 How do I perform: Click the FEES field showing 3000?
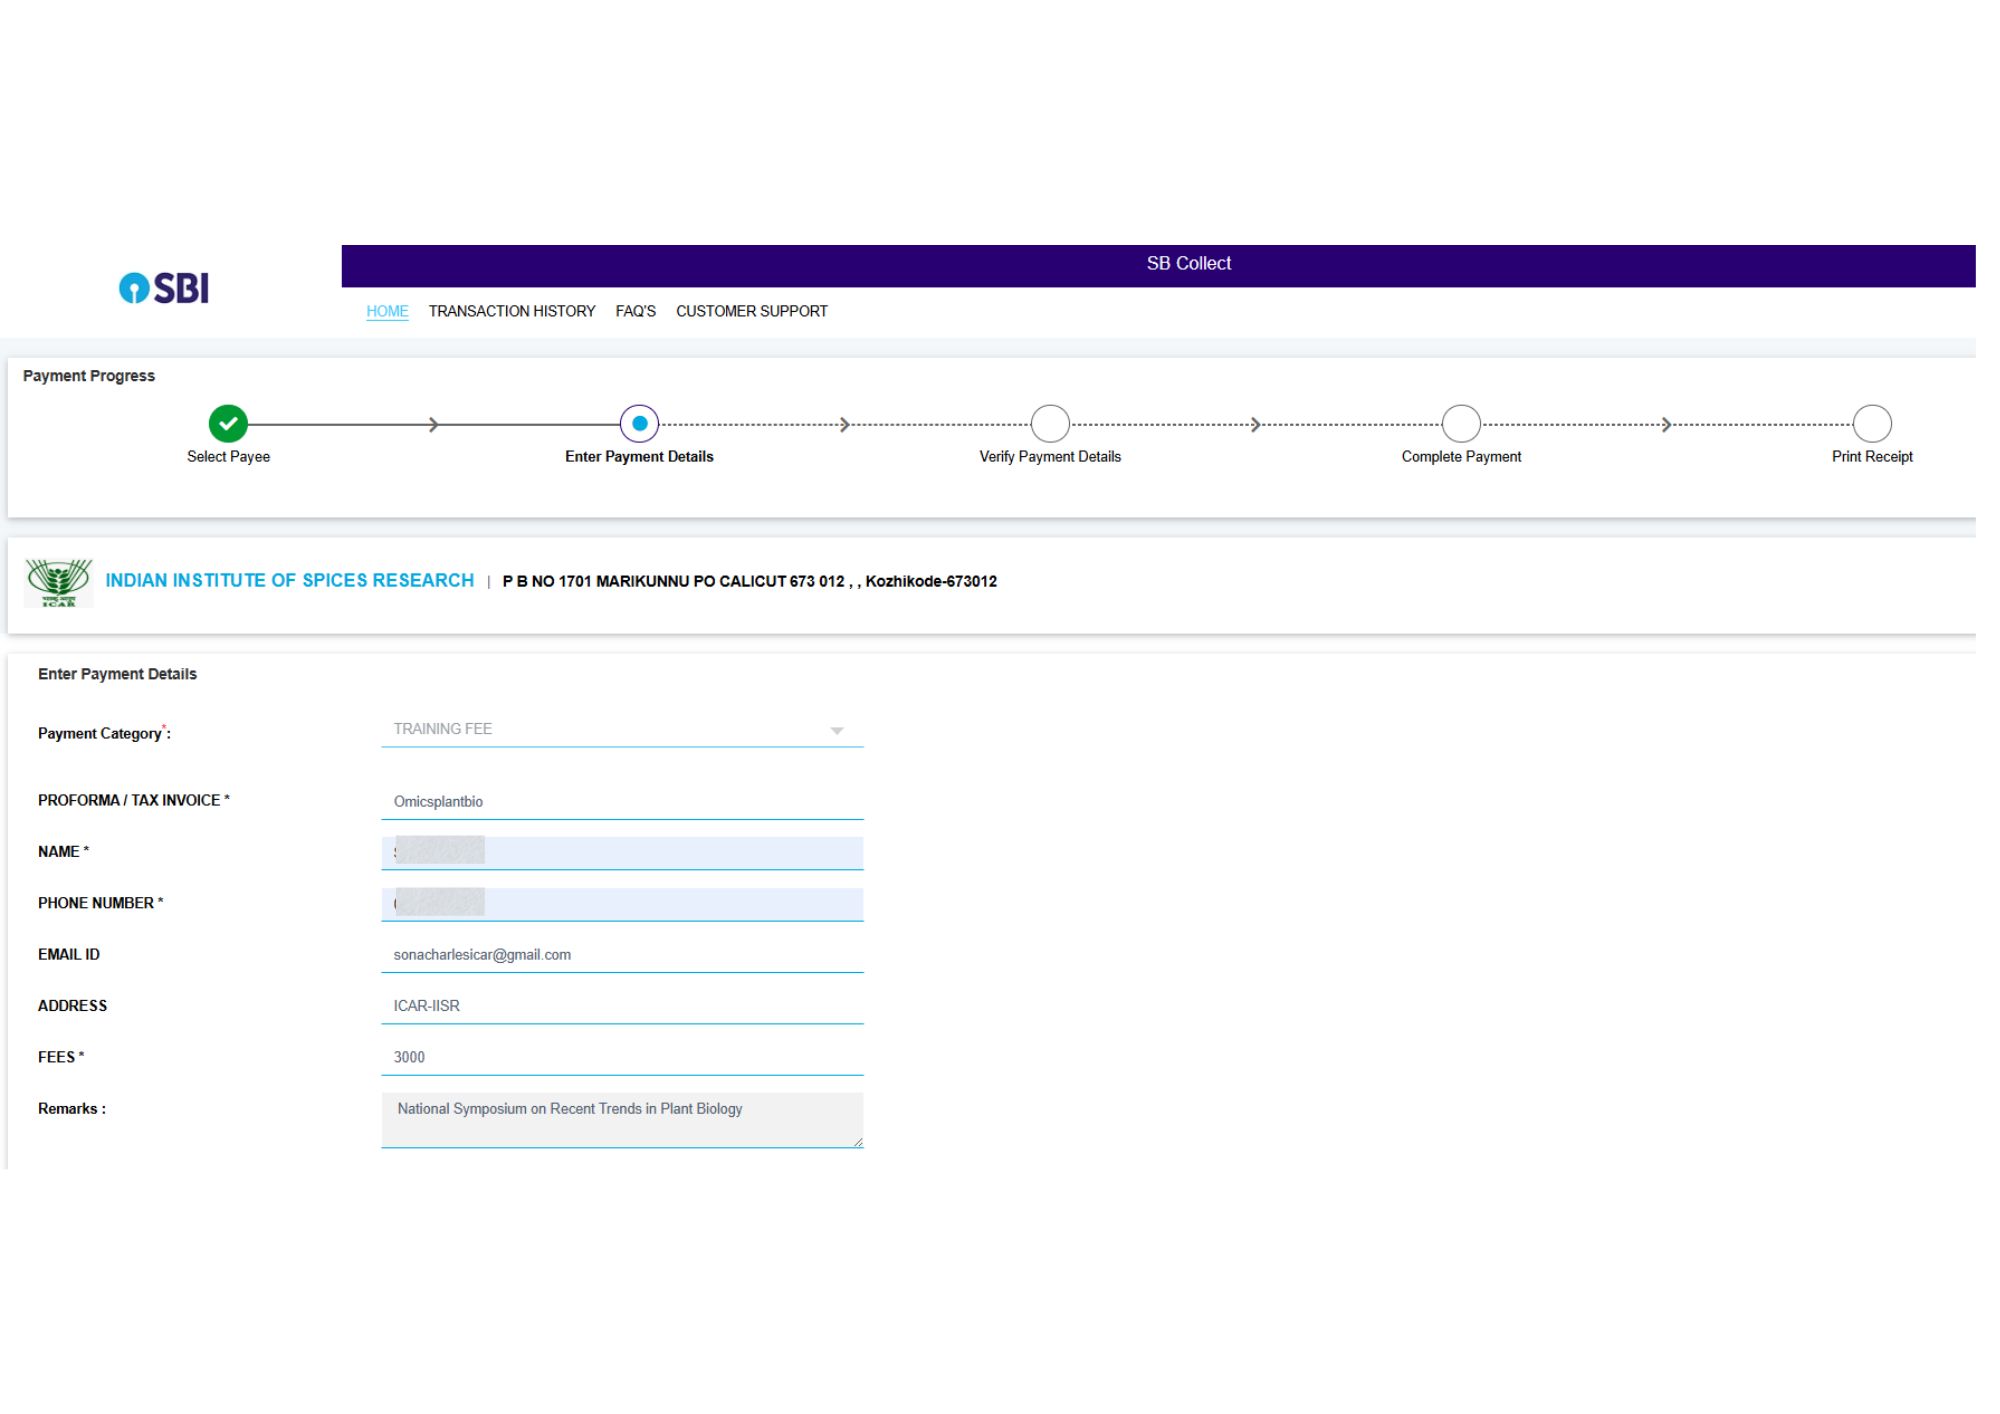[622, 1057]
